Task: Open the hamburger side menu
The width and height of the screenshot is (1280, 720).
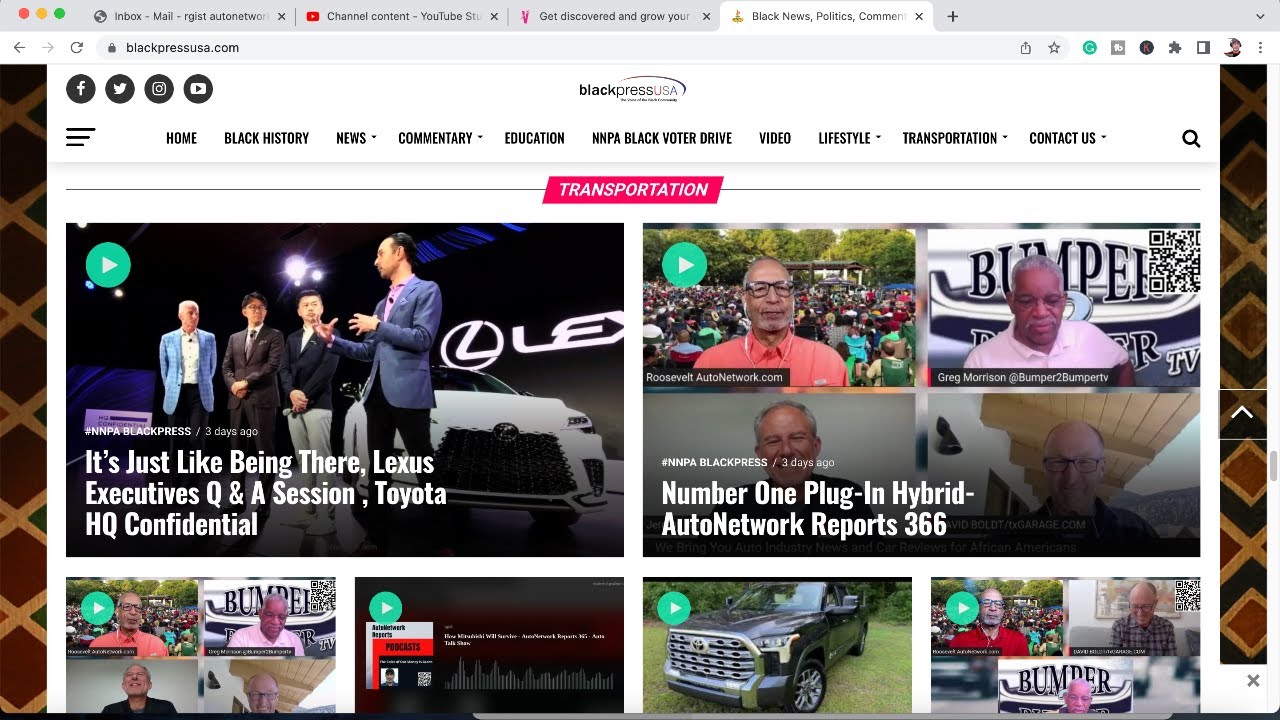Action: 80,138
